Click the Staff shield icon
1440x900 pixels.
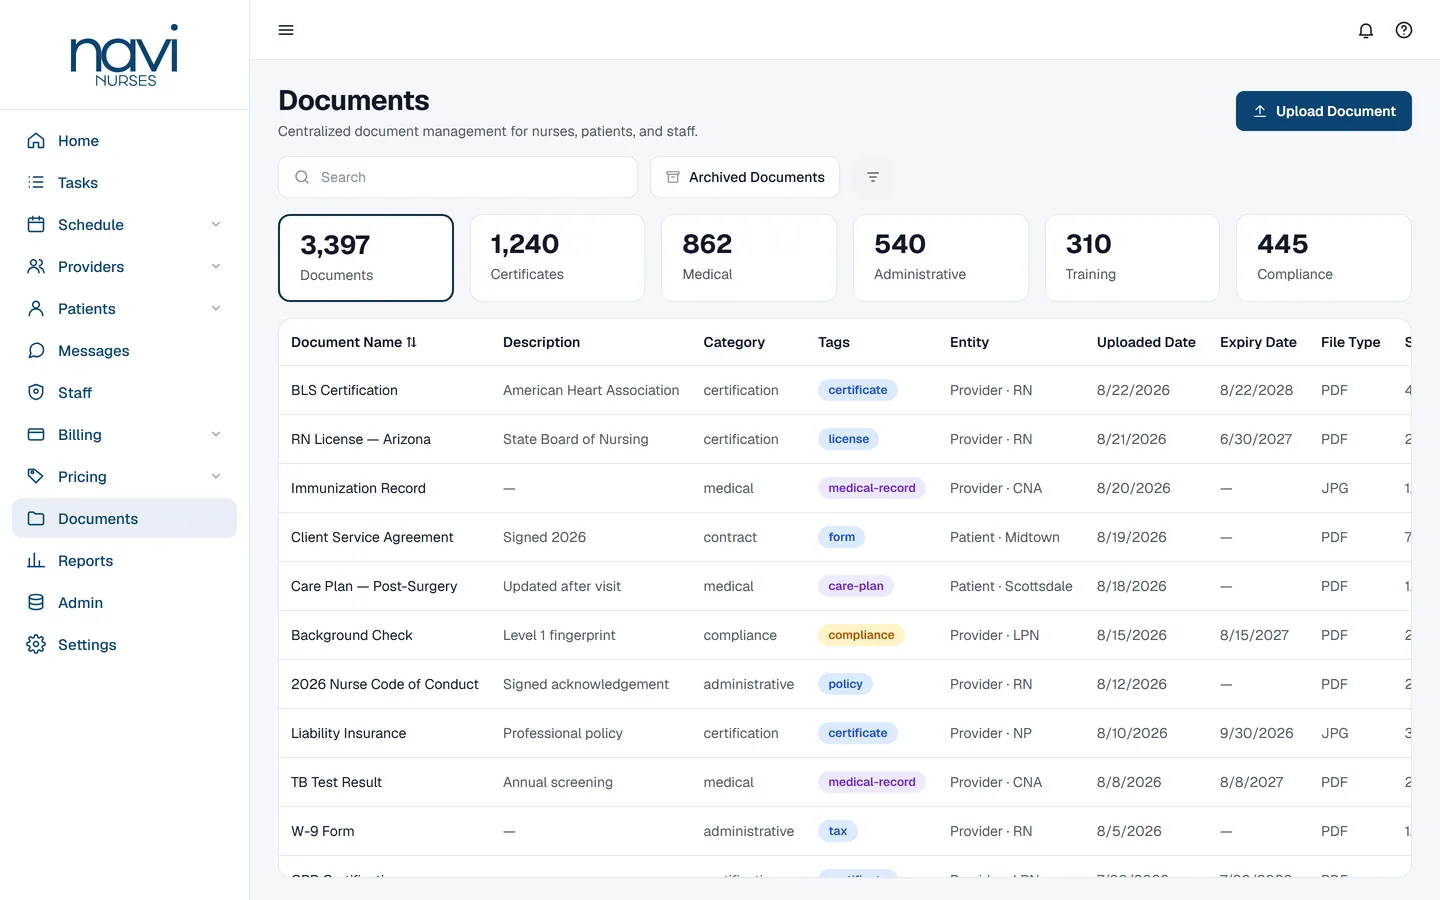pyautogui.click(x=36, y=393)
